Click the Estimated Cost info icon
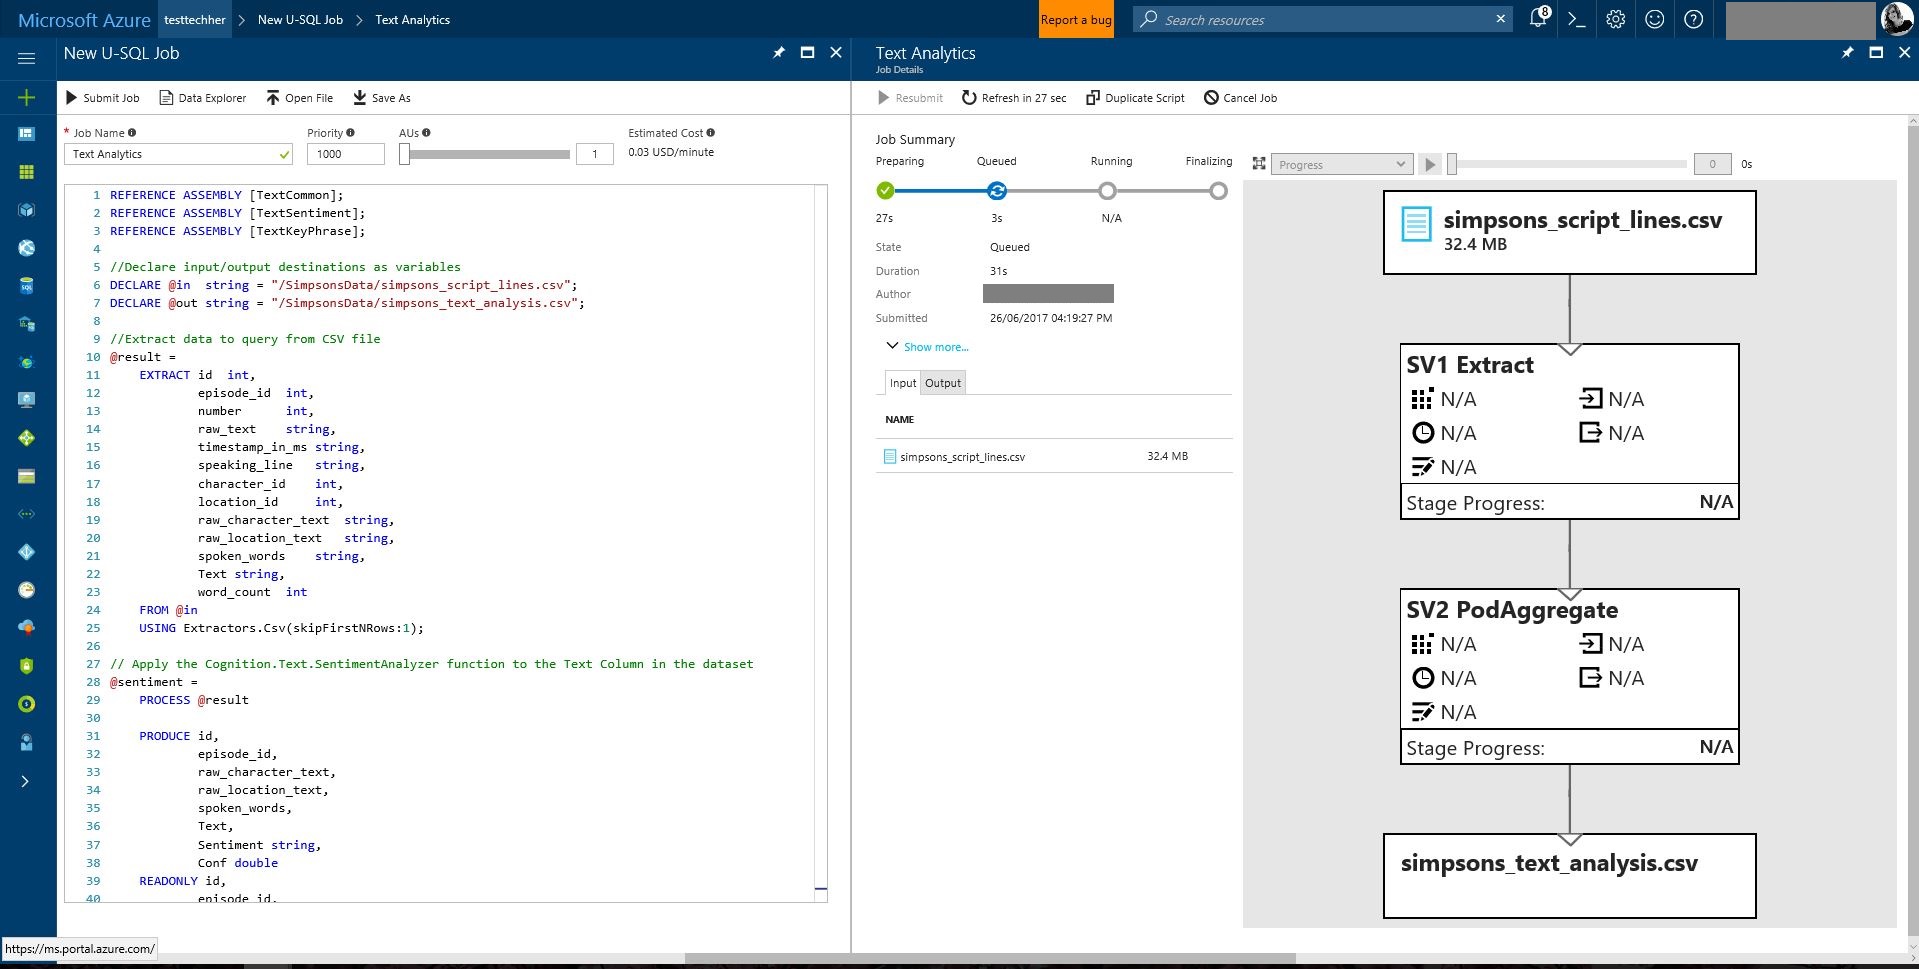 (711, 132)
